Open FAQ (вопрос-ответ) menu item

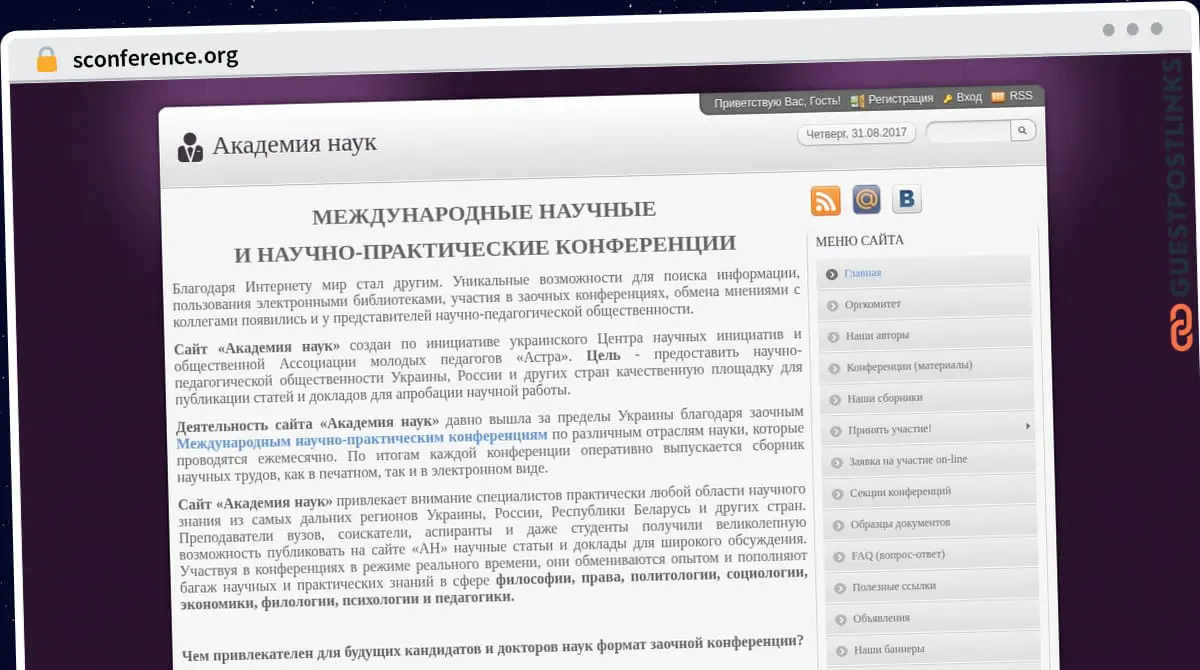897,554
